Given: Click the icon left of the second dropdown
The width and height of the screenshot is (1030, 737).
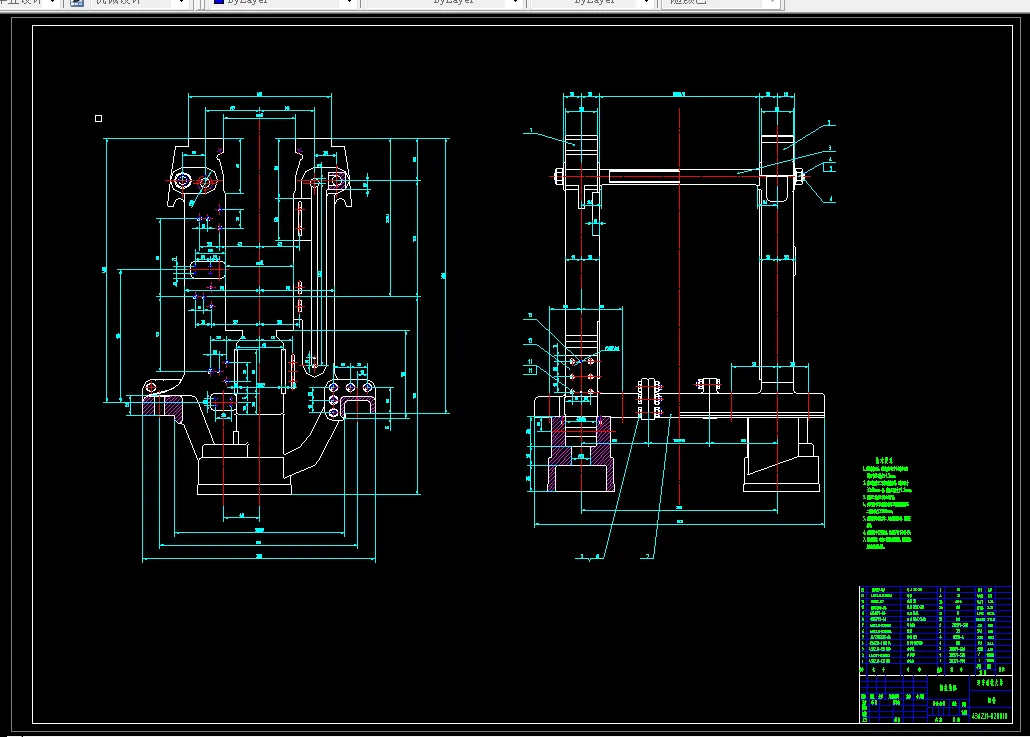Looking at the screenshot, I should tap(76, 3).
